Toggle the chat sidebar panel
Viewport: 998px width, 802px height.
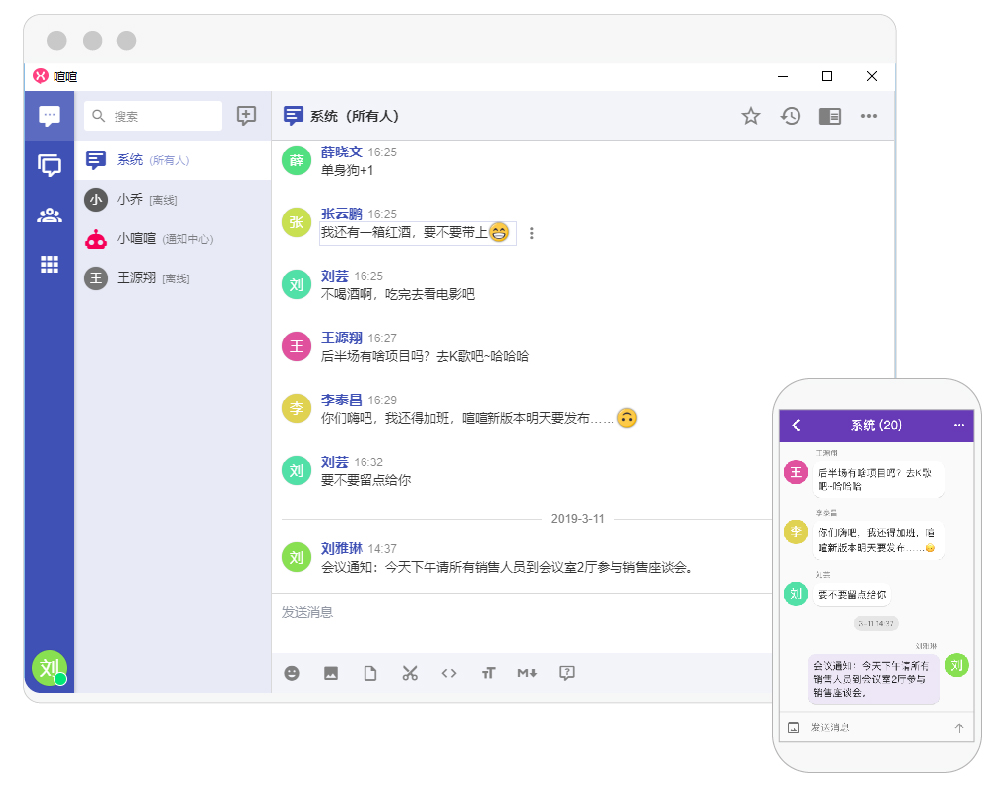pyautogui.click(x=829, y=116)
